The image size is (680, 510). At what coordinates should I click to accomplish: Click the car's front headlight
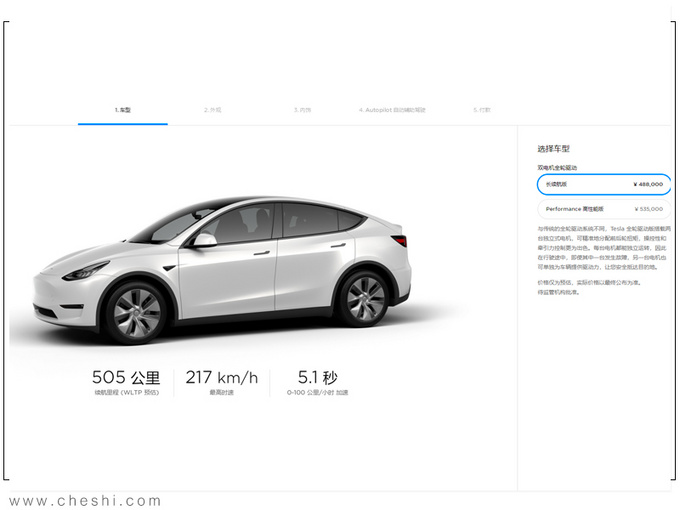click(x=86, y=270)
